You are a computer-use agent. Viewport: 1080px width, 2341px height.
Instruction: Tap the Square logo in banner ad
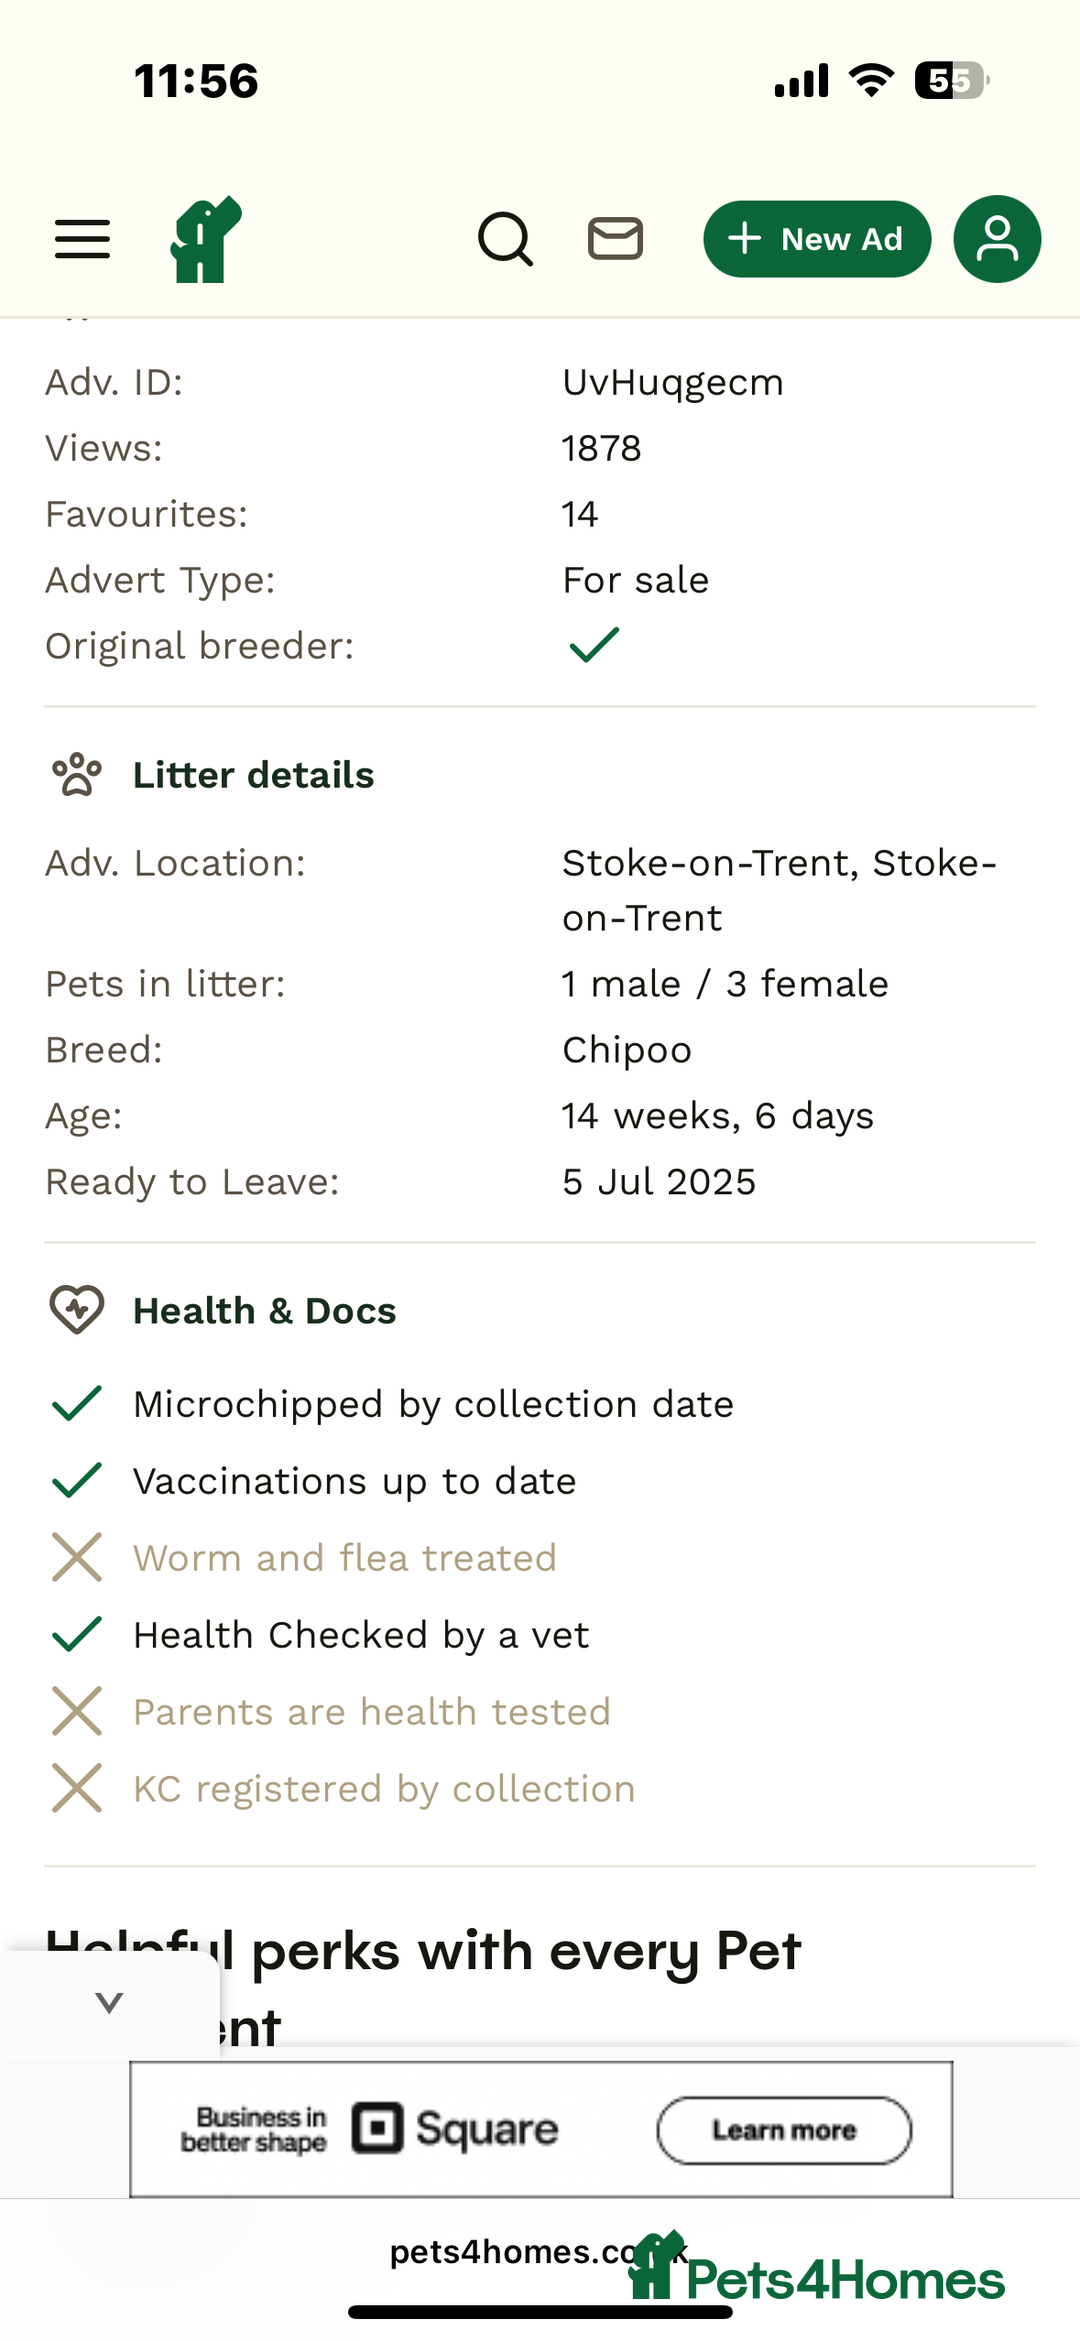[x=455, y=2129]
